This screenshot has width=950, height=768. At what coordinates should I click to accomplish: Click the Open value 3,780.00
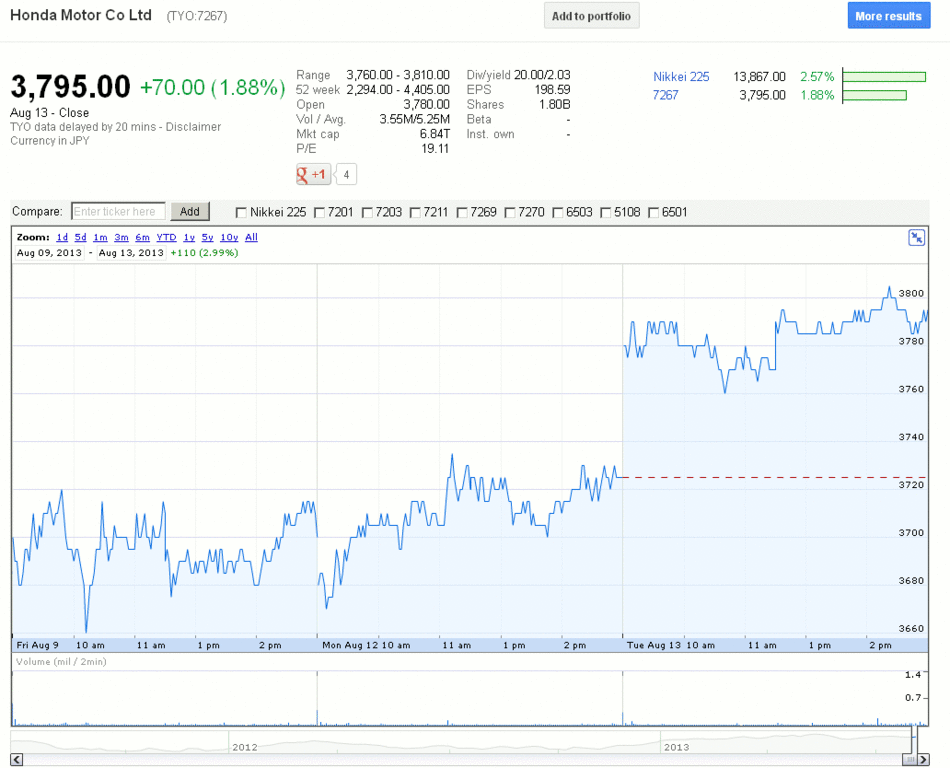pos(427,104)
